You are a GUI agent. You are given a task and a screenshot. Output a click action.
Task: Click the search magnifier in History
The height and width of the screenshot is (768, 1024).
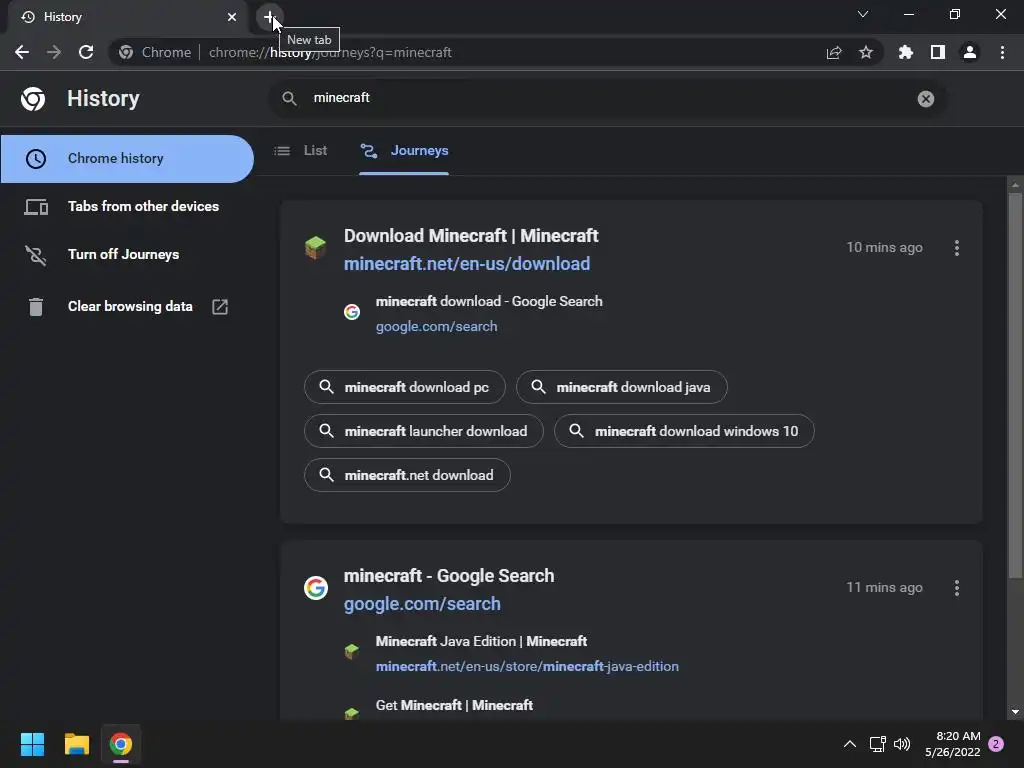click(289, 99)
